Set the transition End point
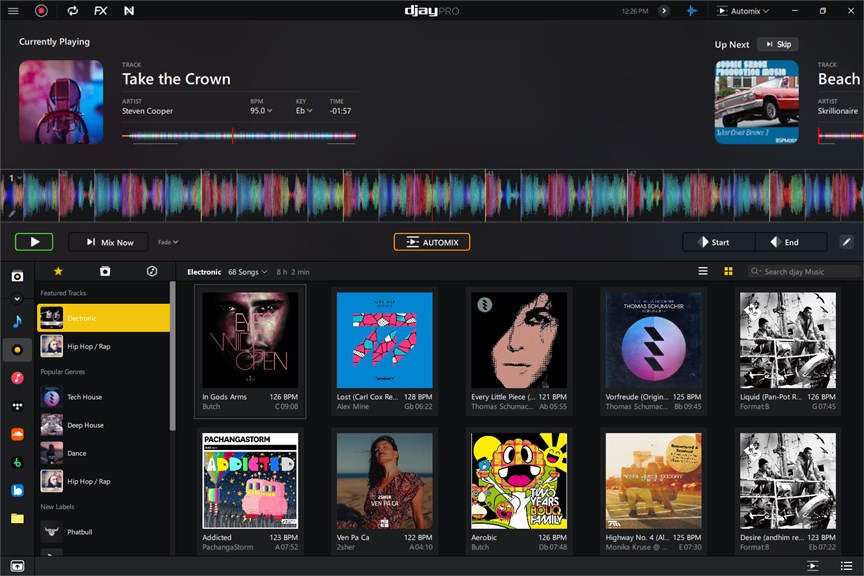The width and height of the screenshot is (864, 576). (791, 242)
